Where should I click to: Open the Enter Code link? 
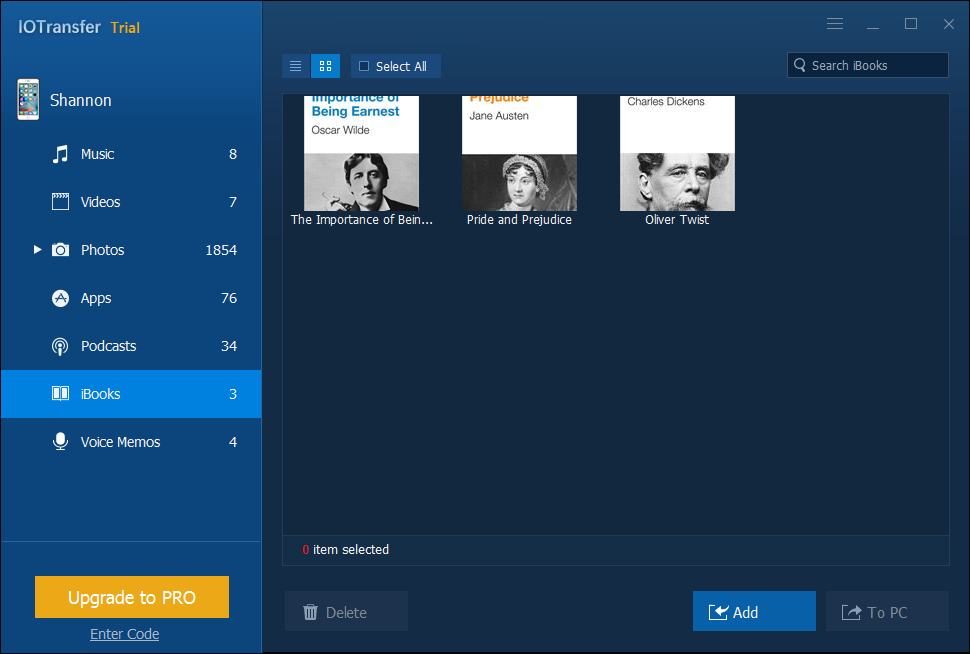(124, 634)
